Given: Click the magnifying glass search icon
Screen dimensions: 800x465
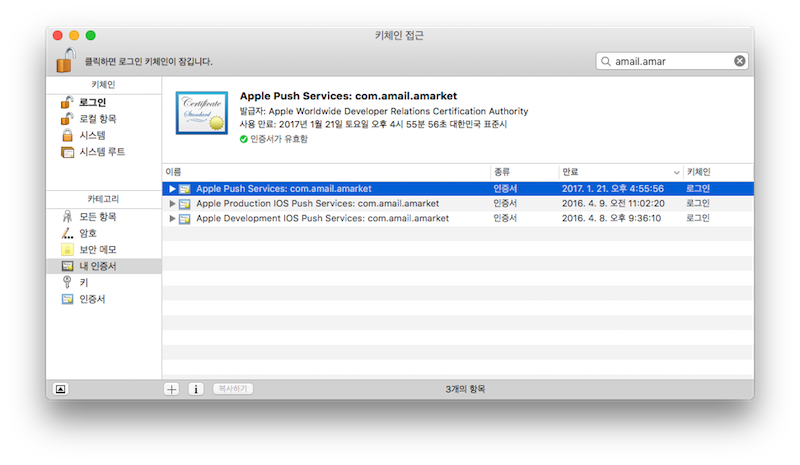Looking at the screenshot, I should [606, 61].
